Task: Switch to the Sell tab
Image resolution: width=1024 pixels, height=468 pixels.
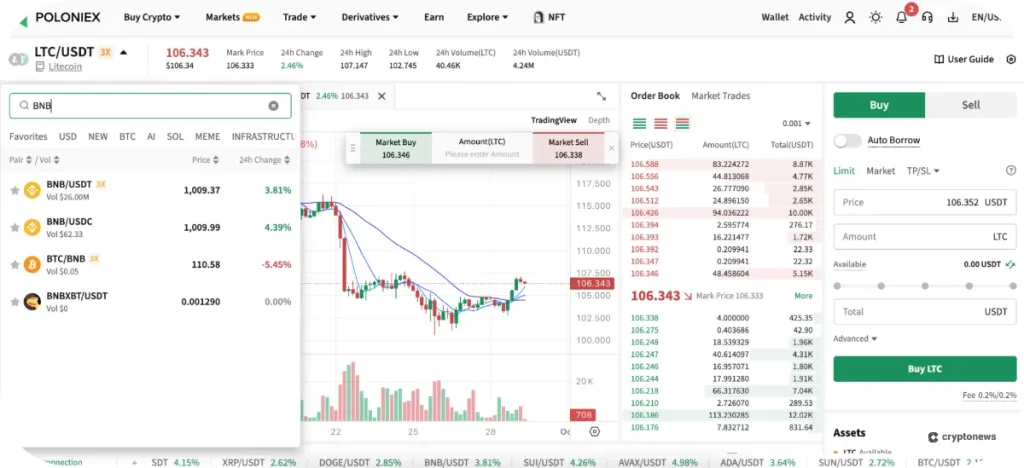Action: pyautogui.click(x=971, y=105)
